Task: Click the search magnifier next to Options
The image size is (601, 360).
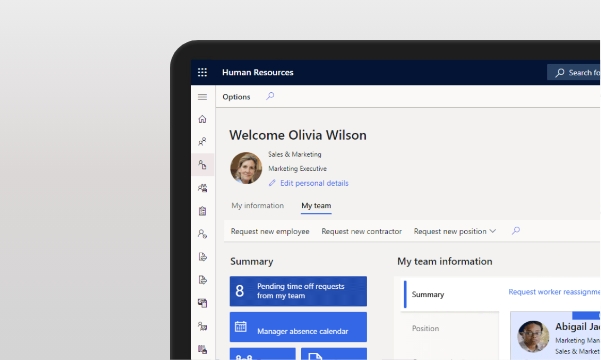Action: 270,96
